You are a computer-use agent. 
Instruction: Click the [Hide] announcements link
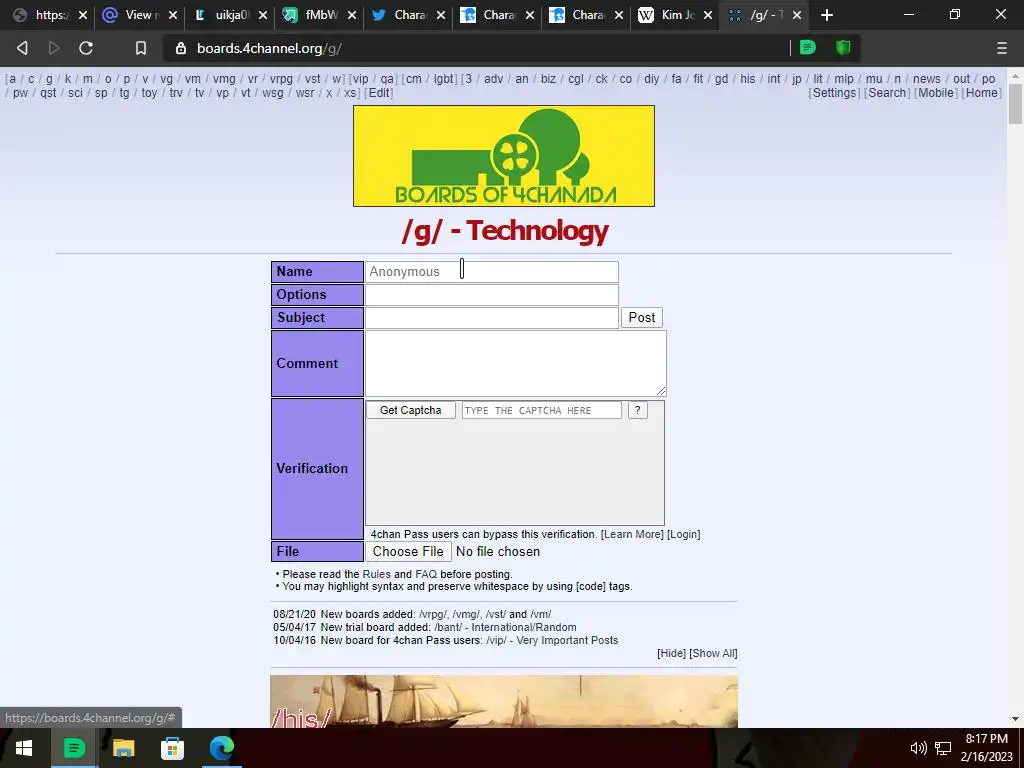pos(671,653)
